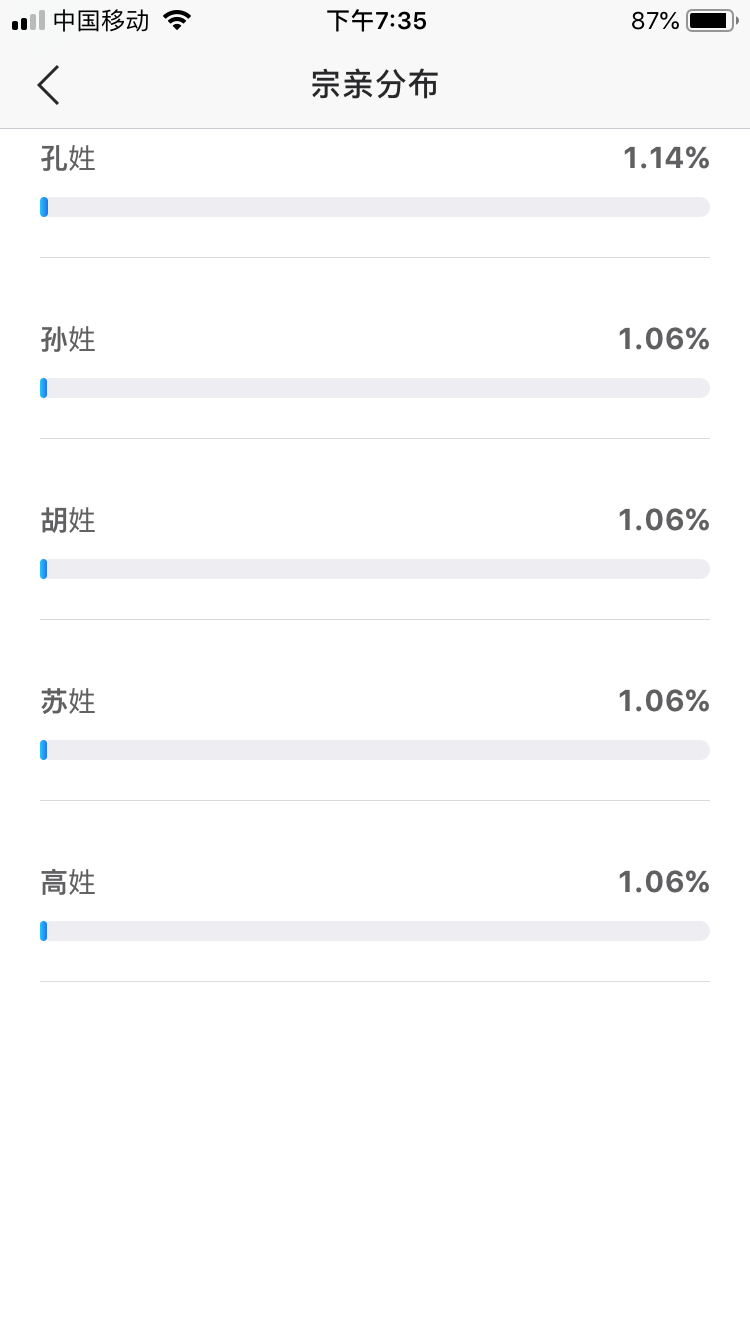
Task: Select the 孔姓 surname label
Action: pos(68,158)
